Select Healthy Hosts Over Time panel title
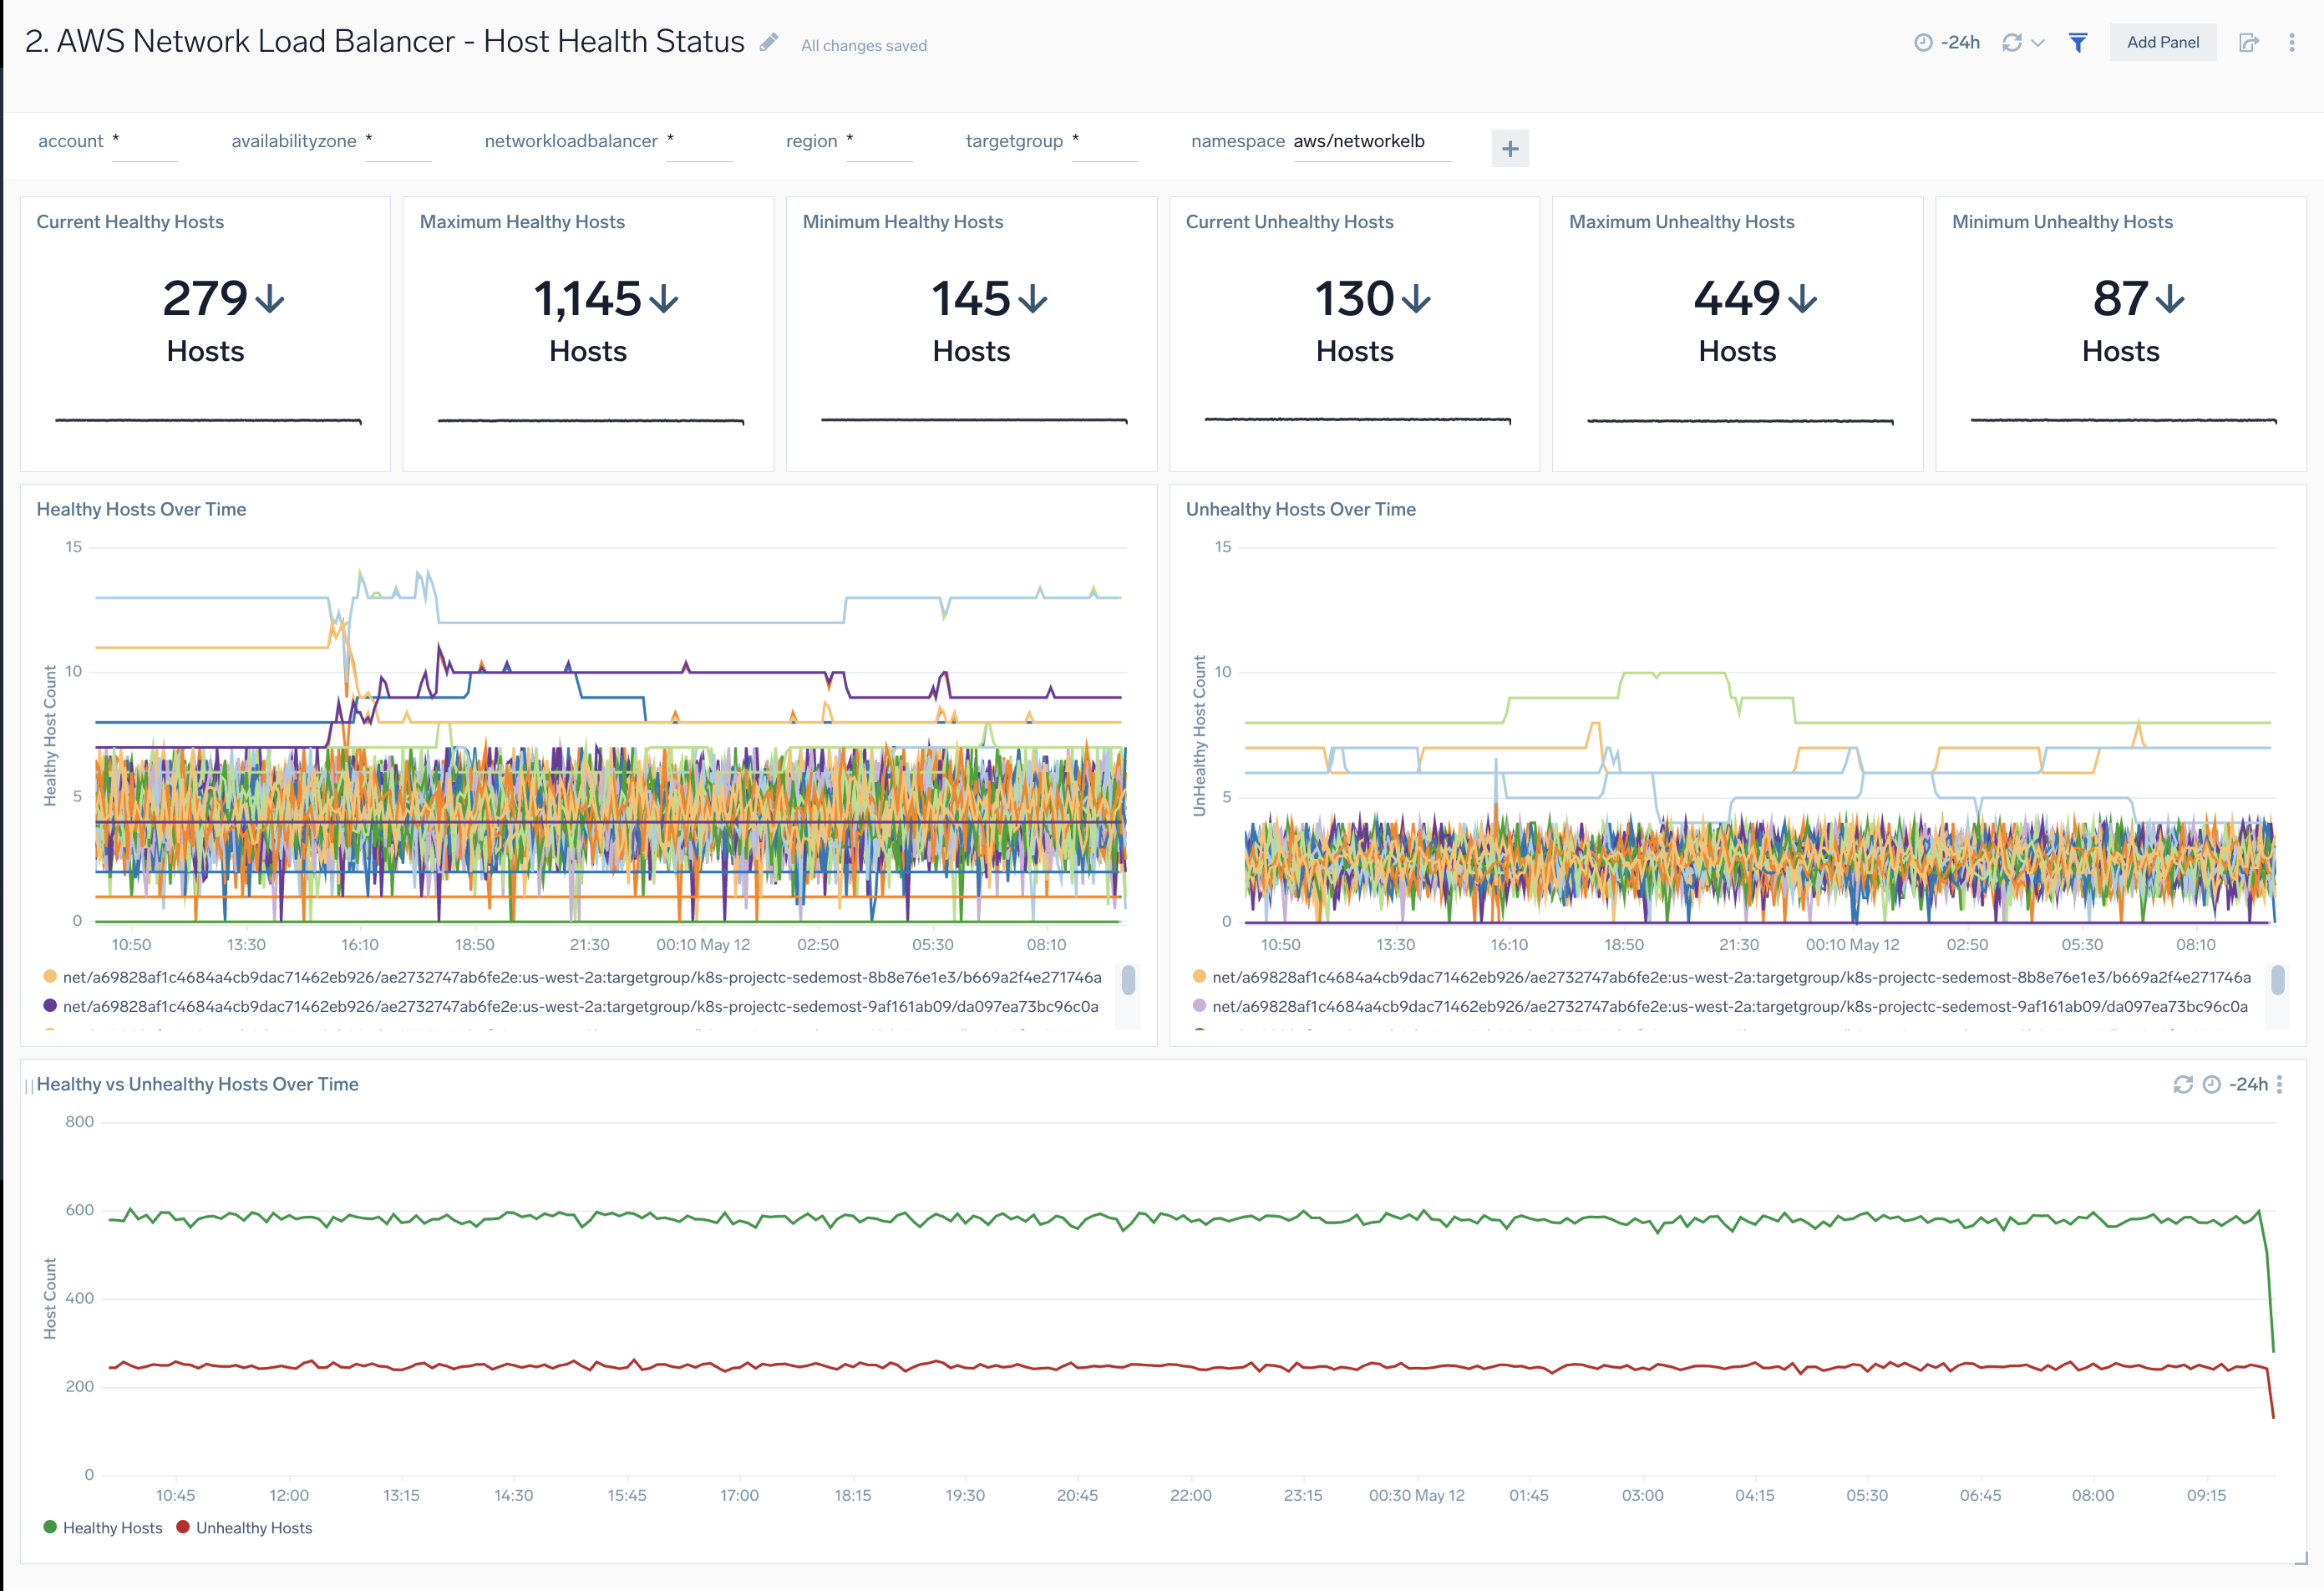Viewport: 2324px width, 1591px height. coord(141,509)
